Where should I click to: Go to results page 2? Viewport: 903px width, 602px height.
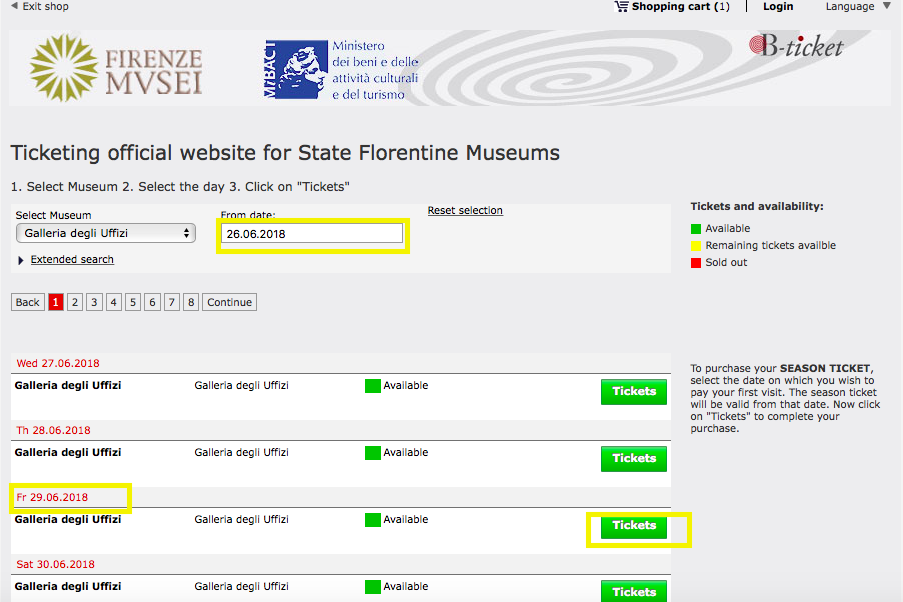[x=75, y=302]
